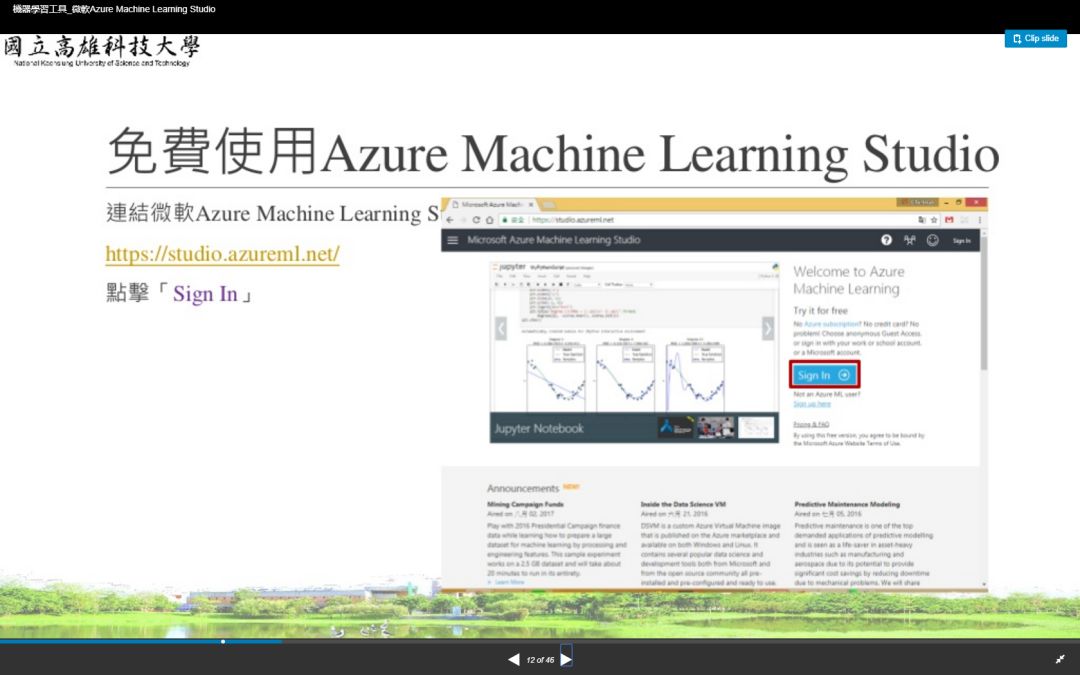Viewport: 1080px width, 675px height.
Task: Click the Gmail extension icon in the browser toolbar
Action: tap(949, 220)
